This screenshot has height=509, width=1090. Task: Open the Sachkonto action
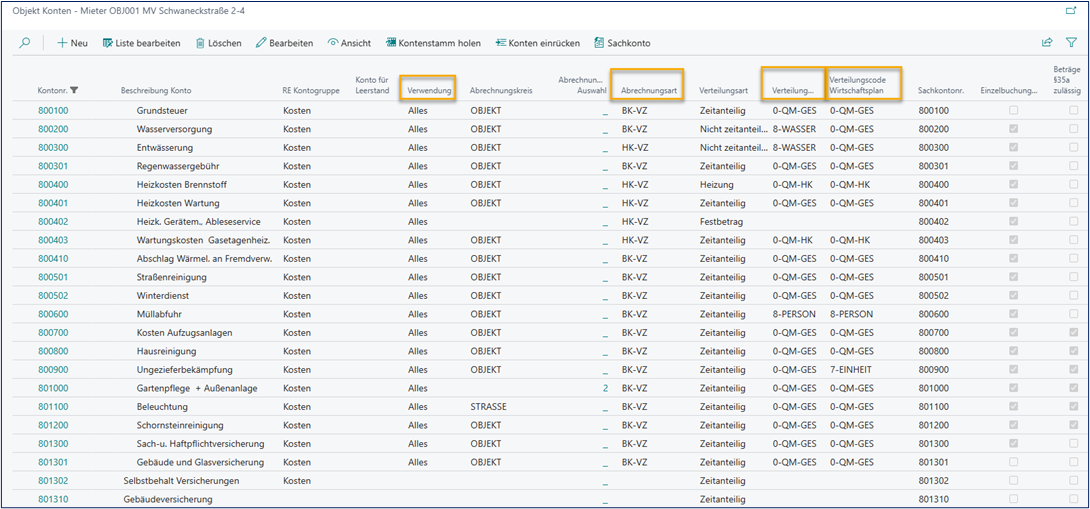(x=622, y=43)
